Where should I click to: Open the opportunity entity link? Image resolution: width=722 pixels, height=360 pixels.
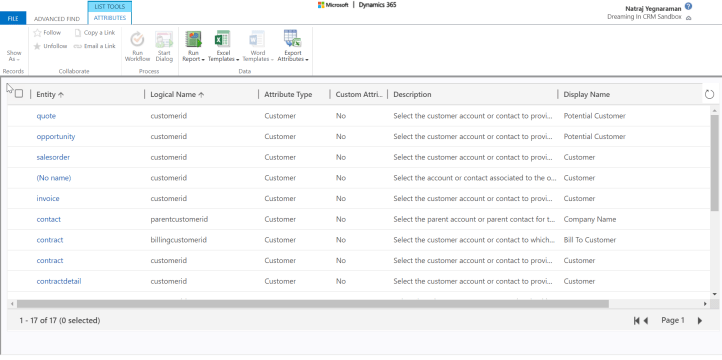click(56, 137)
